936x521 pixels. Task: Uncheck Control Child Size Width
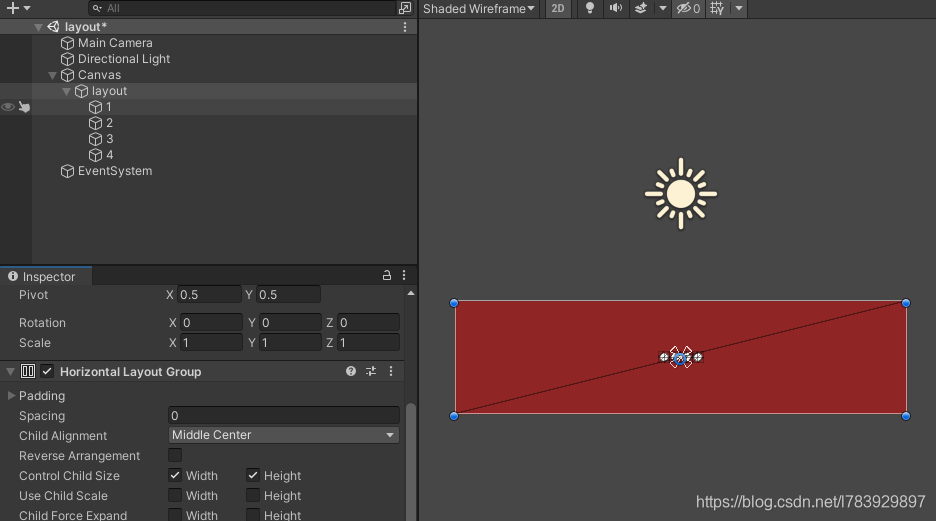tap(175, 476)
